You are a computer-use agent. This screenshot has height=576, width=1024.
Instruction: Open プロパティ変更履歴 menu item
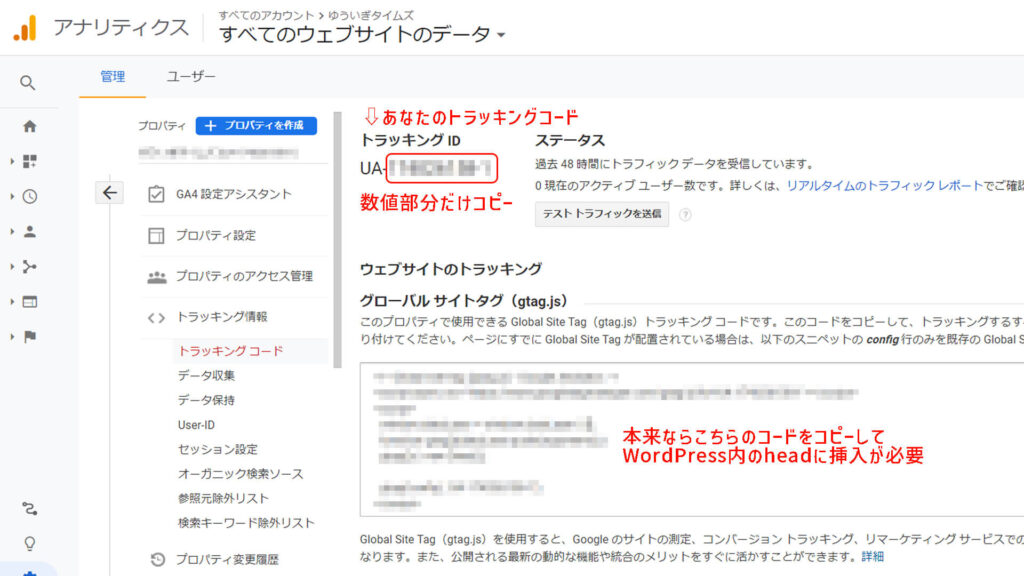pyautogui.click(x=227, y=560)
